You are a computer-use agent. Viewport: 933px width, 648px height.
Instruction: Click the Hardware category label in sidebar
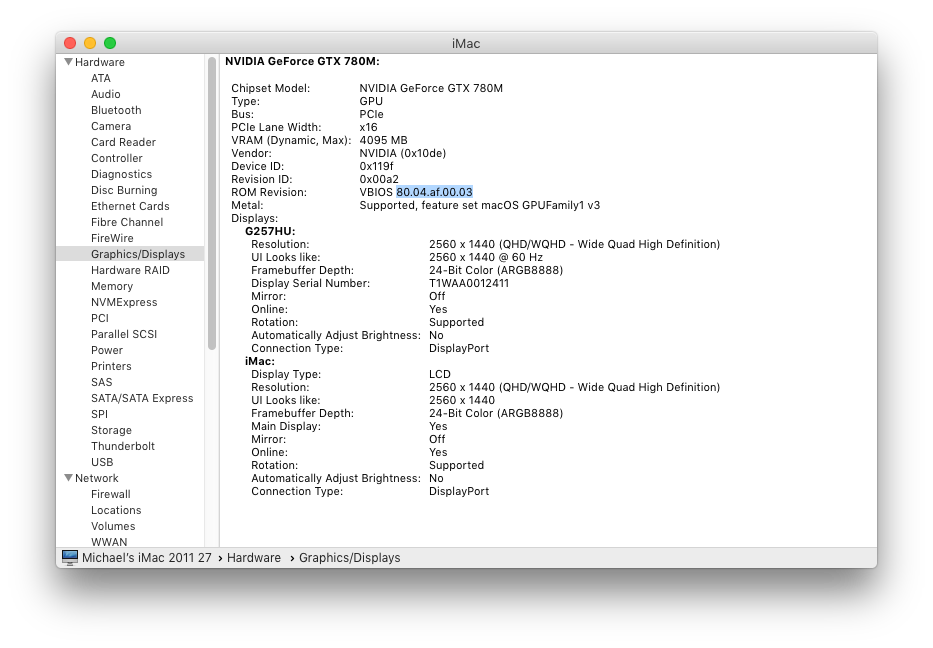click(x=99, y=62)
